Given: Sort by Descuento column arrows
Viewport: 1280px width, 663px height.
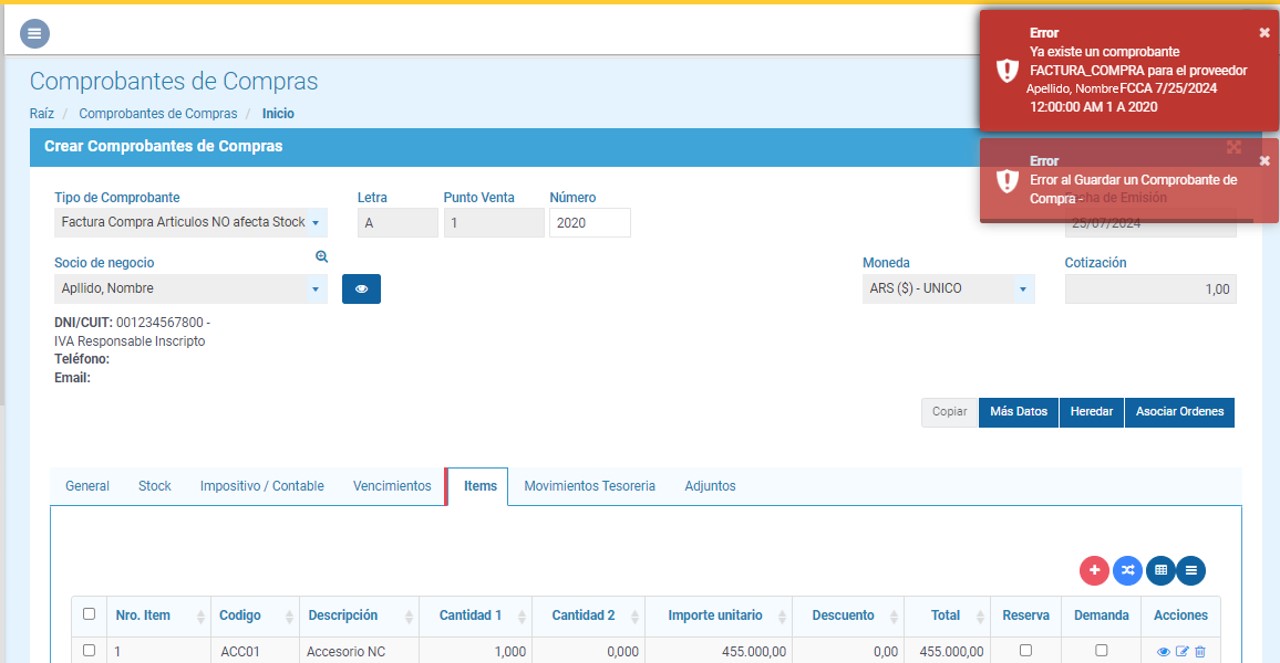Looking at the screenshot, I should (893, 616).
